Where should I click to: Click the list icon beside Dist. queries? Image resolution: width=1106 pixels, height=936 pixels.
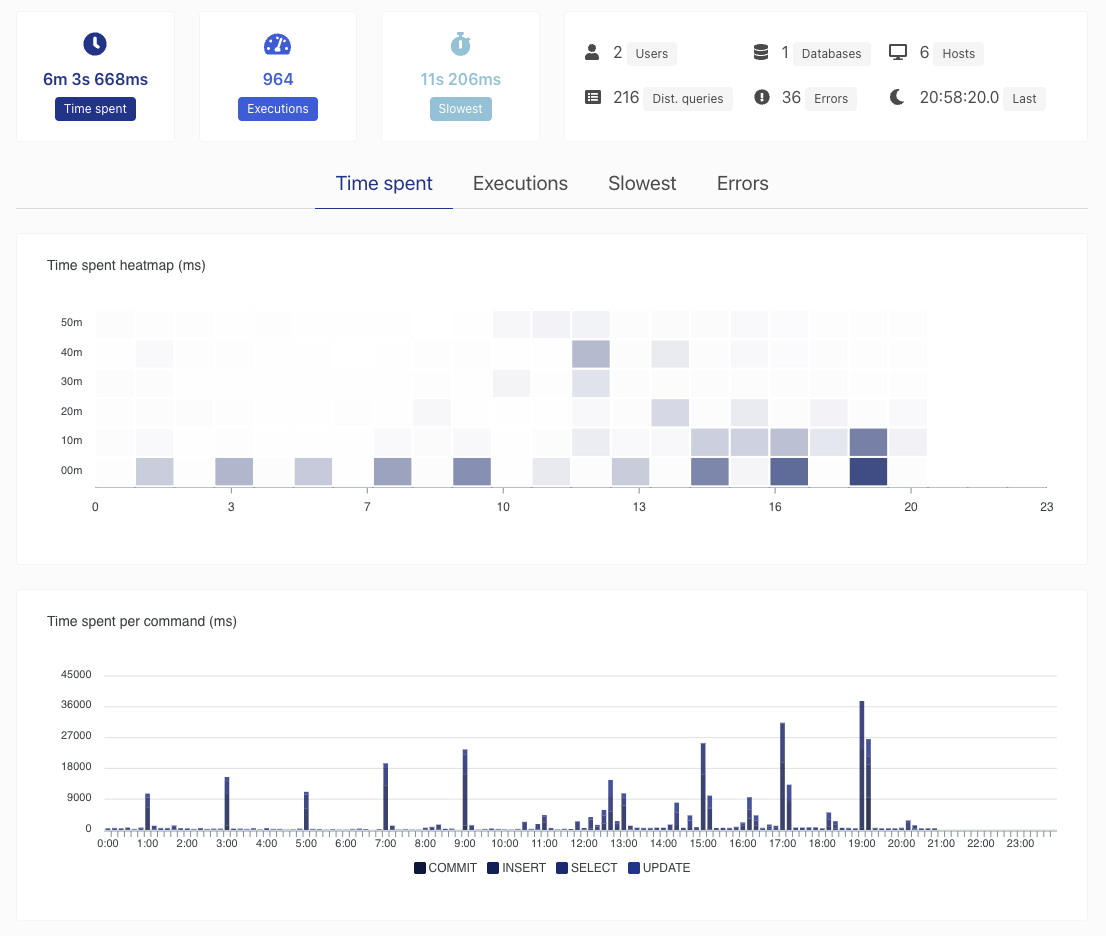point(592,97)
